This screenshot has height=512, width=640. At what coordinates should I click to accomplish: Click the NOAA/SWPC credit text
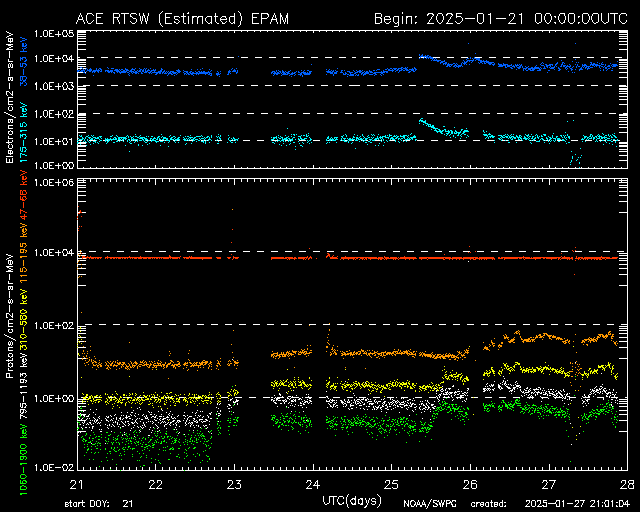click(x=429, y=504)
